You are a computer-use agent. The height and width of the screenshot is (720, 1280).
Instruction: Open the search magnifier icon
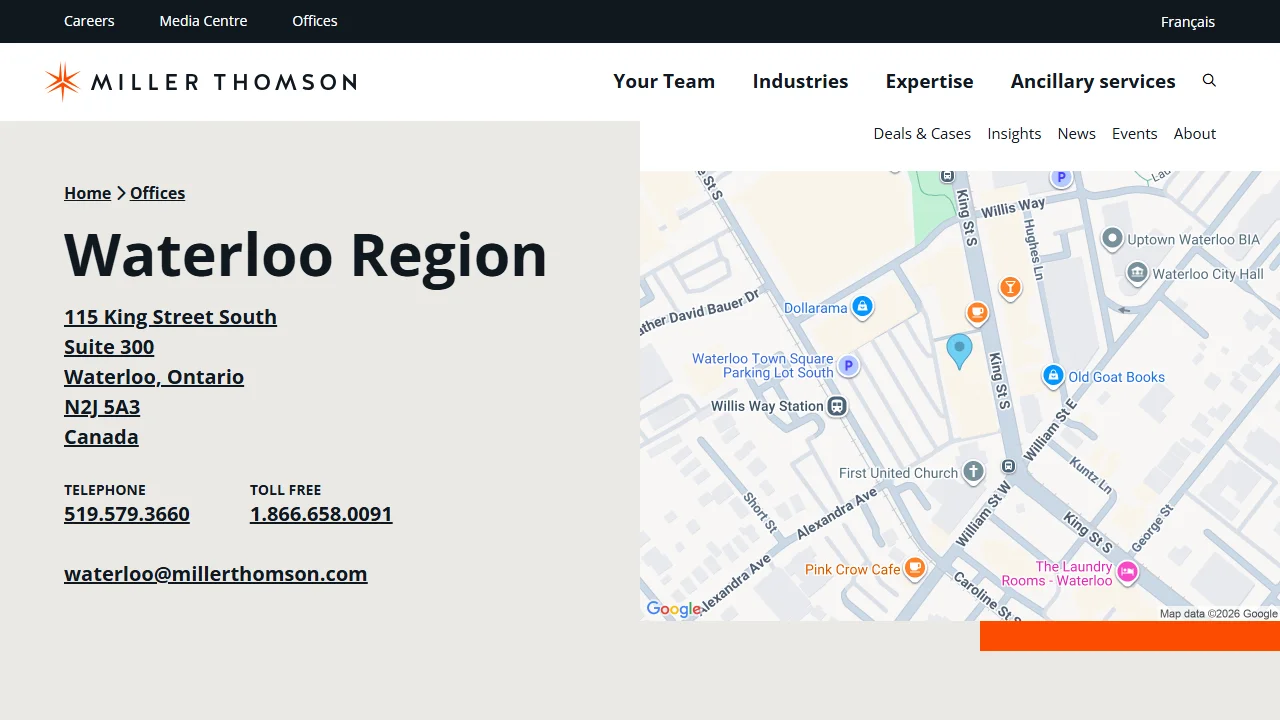click(1209, 81)
